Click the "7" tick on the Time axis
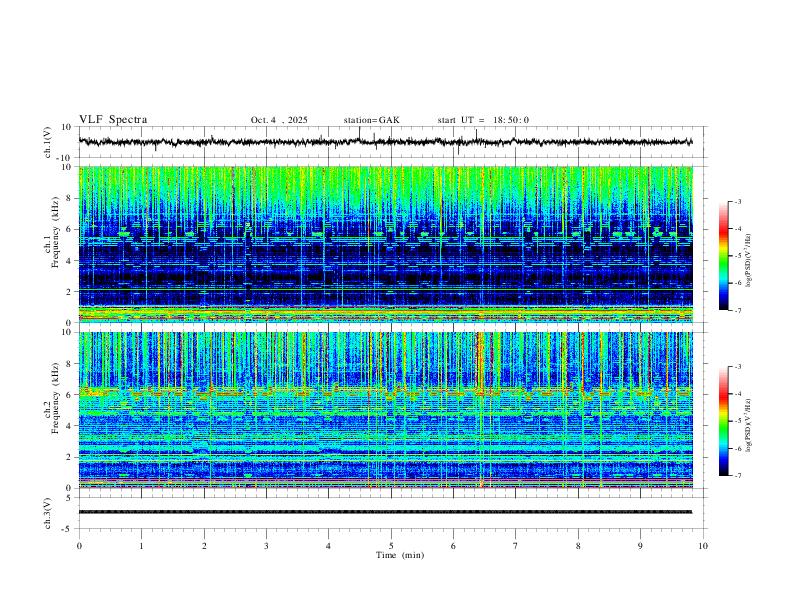 pyautogui.click(x=516, y=546)
